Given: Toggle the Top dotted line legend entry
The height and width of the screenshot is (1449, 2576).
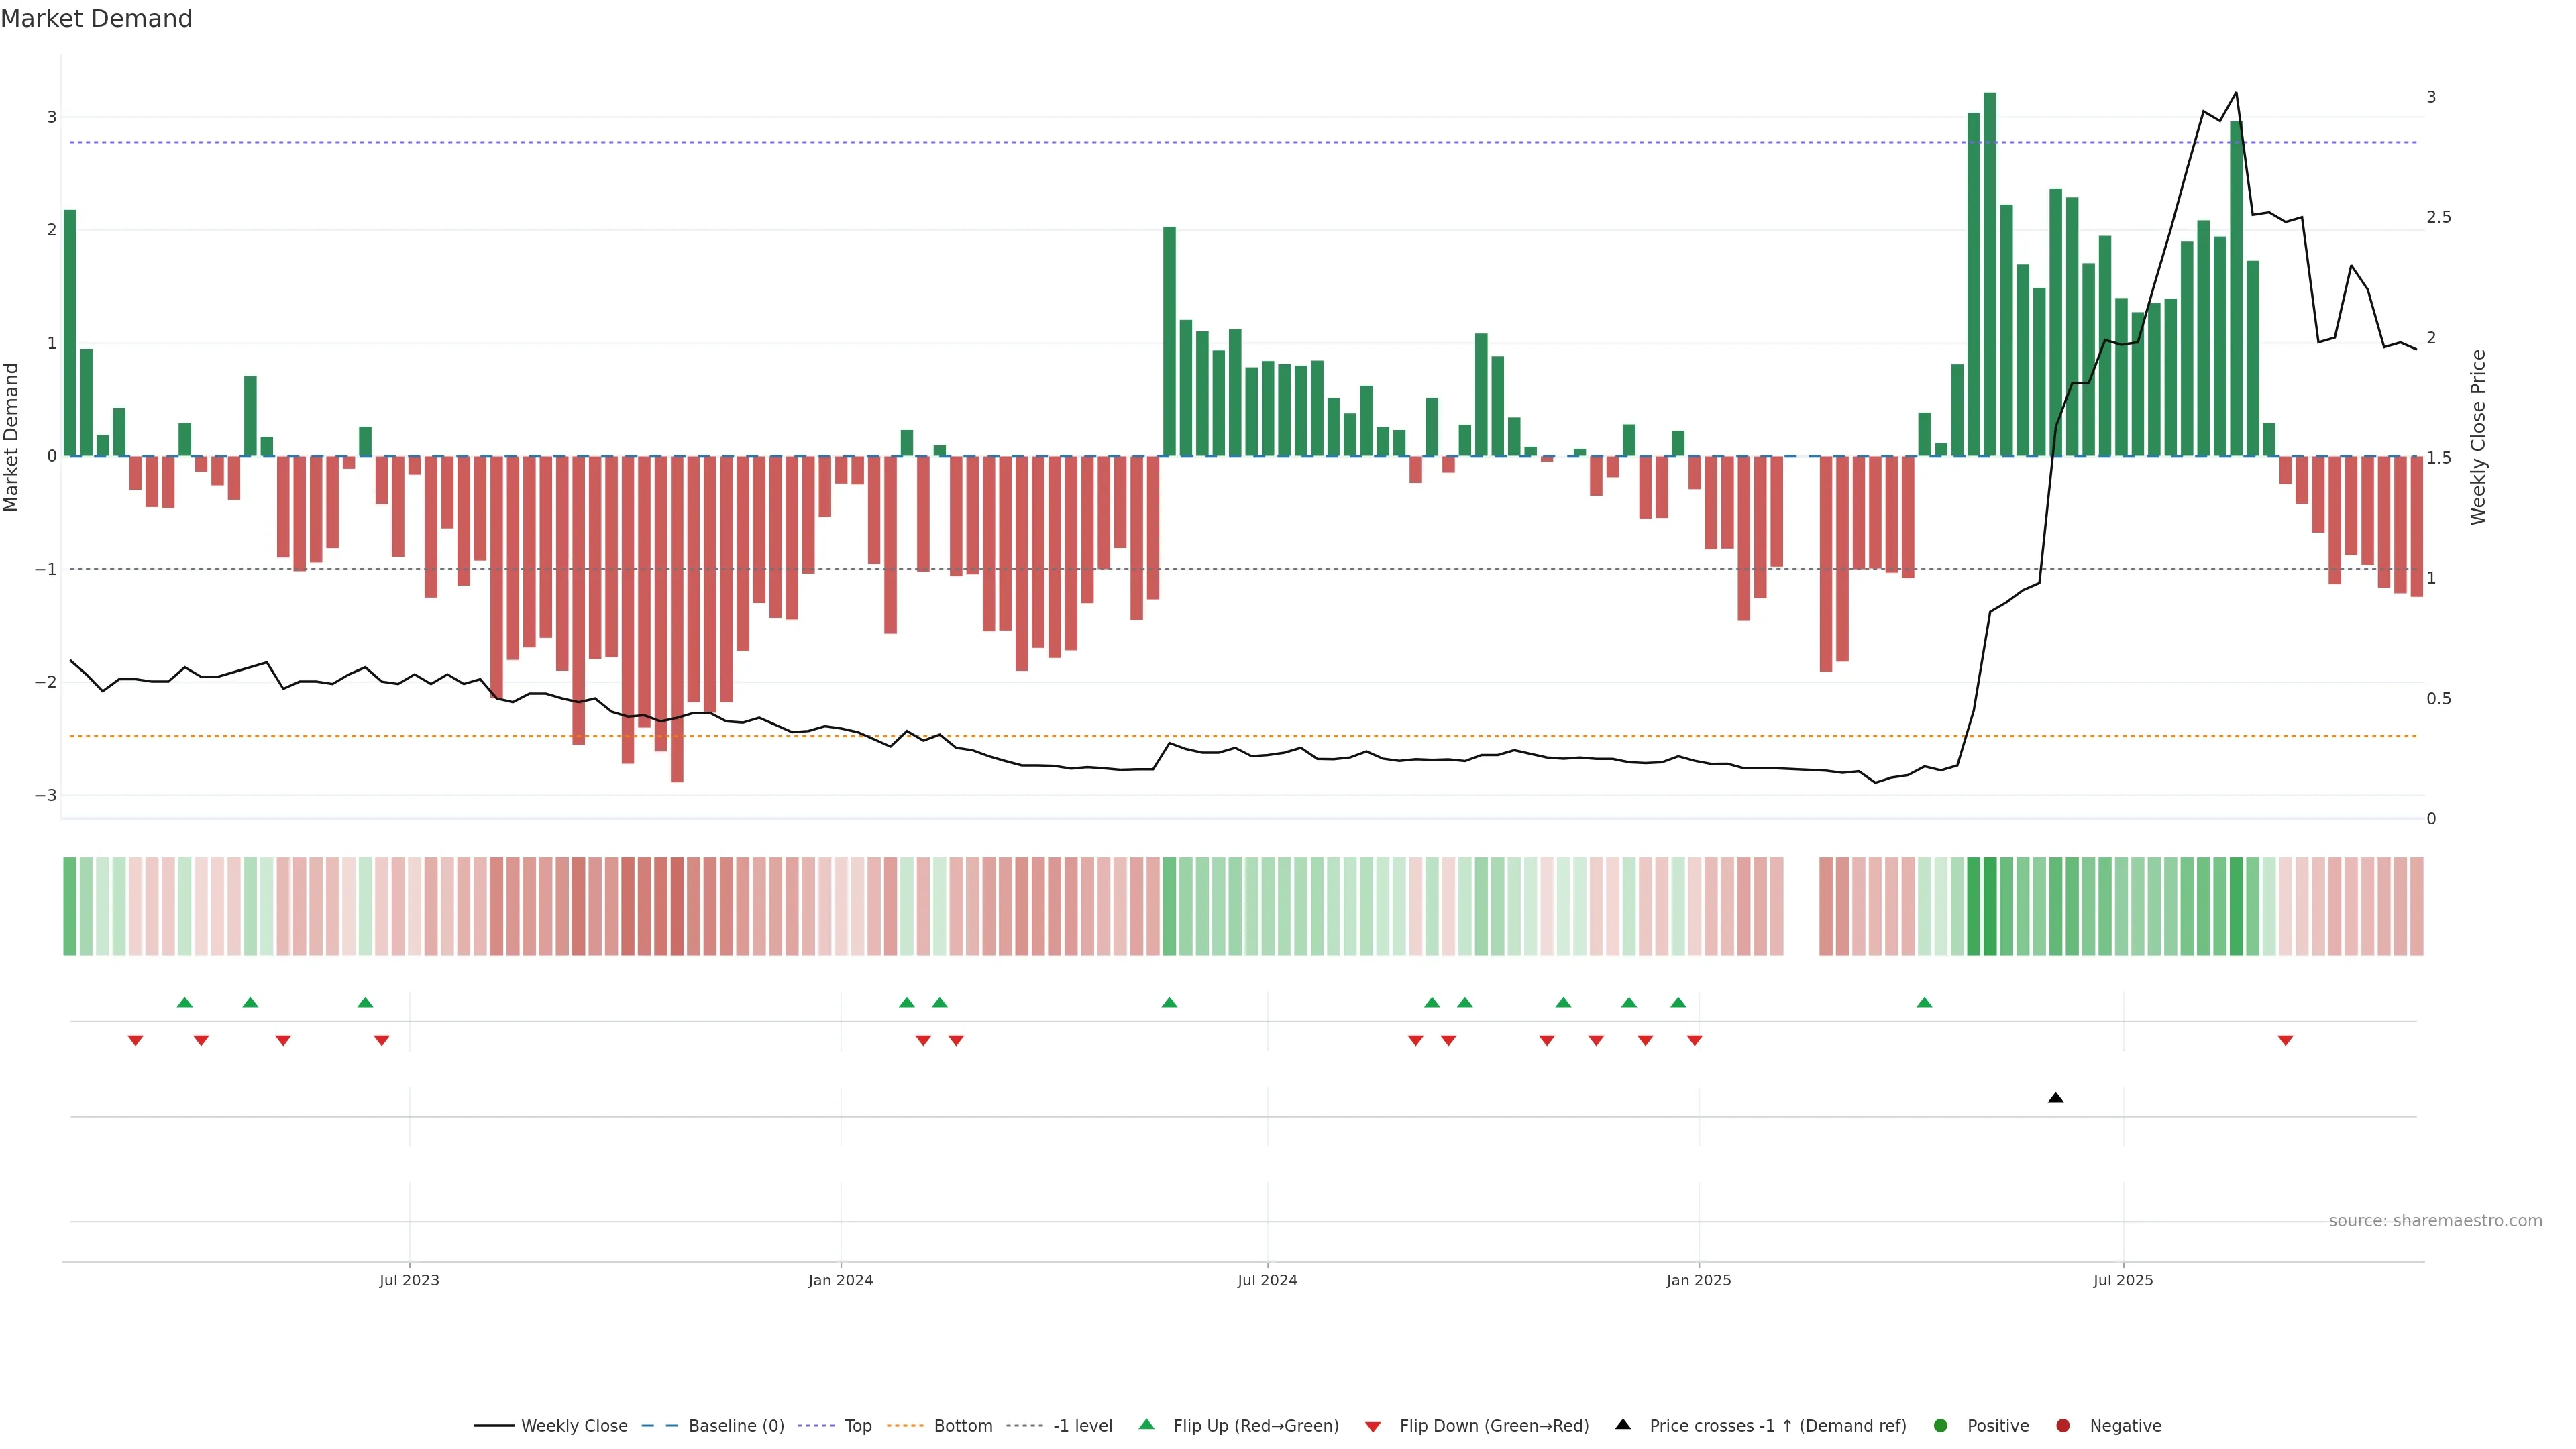Looking at the screenshot, I should pyautogui.click(x=857, y=1425).
